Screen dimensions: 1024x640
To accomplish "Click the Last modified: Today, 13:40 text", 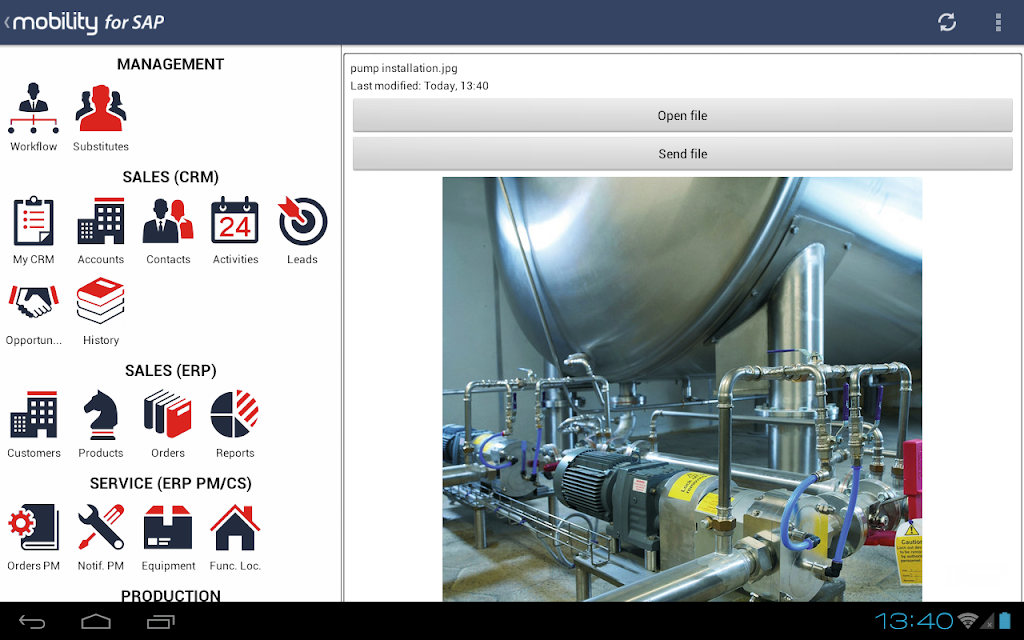I will (x=419, y=86).
